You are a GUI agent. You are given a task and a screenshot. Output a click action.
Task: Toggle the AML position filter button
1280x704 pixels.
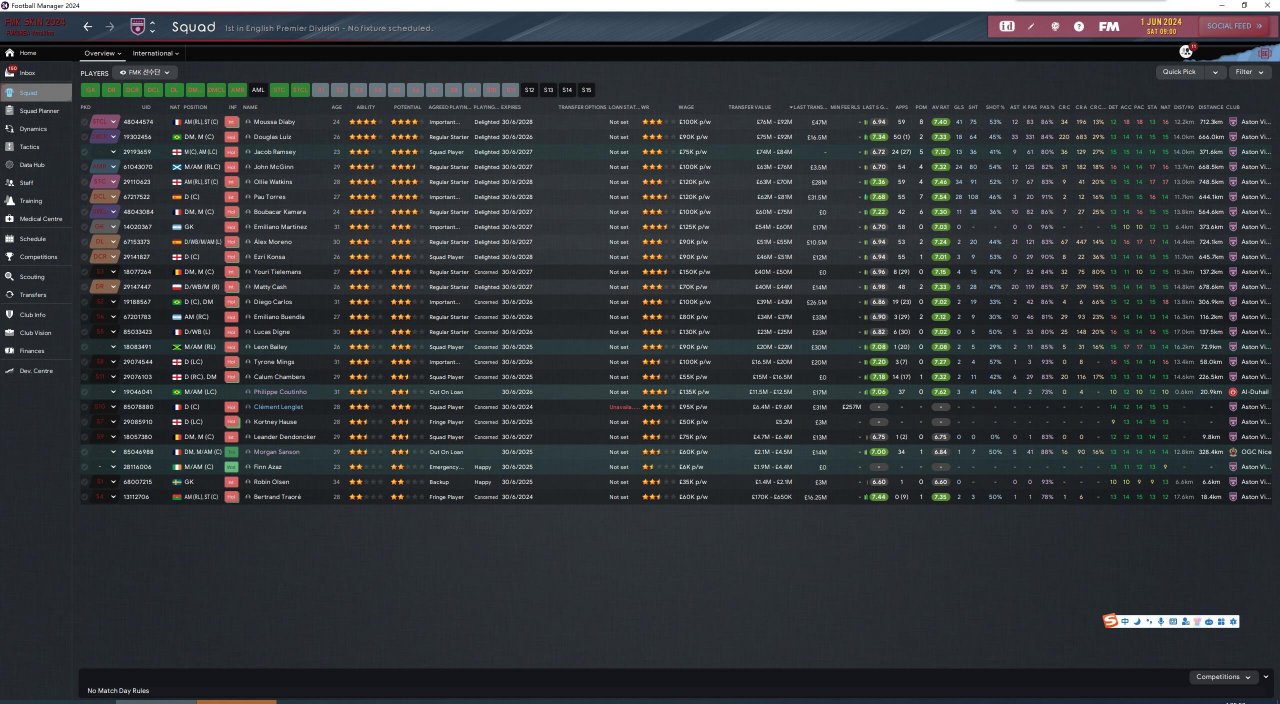pyautogui.click(x=258, y=90)
